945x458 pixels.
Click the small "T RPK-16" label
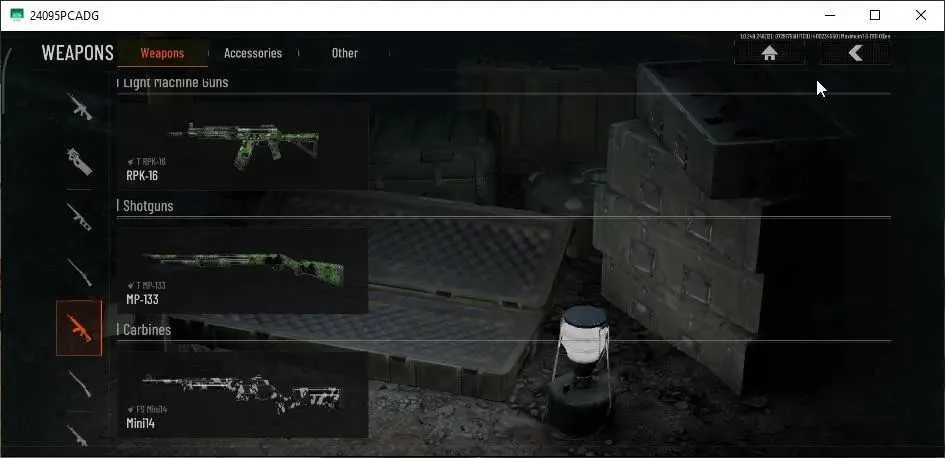(x=146, y=162)
